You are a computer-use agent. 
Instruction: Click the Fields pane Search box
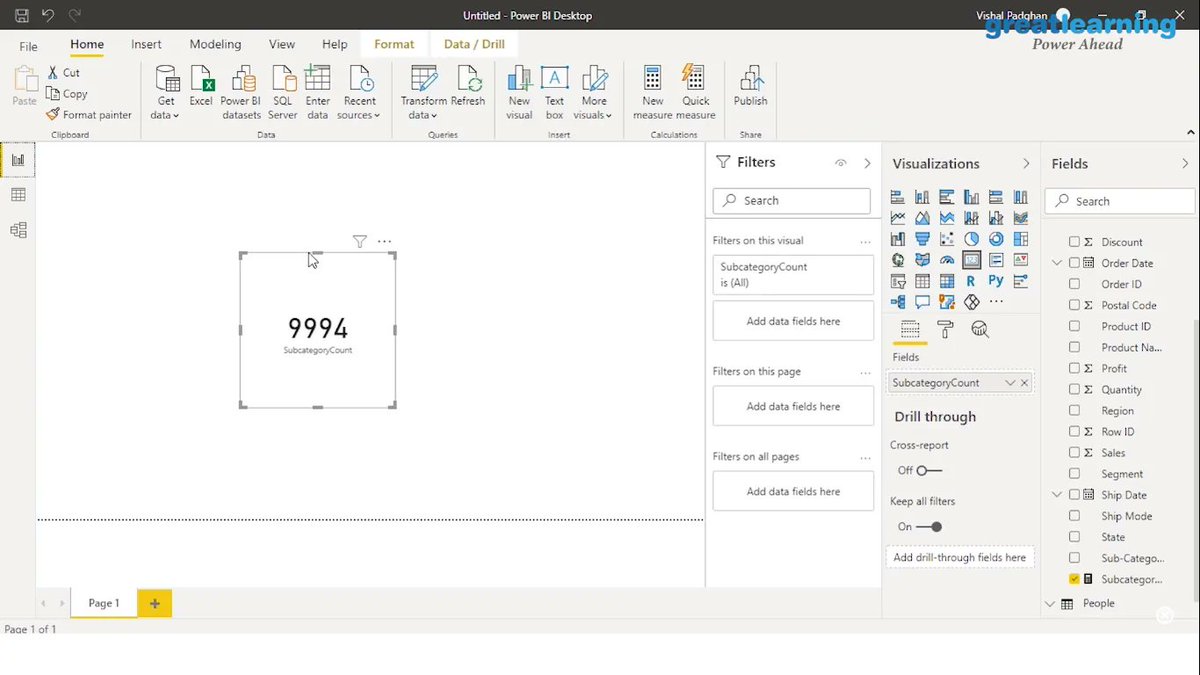(x=1120, y=201)
